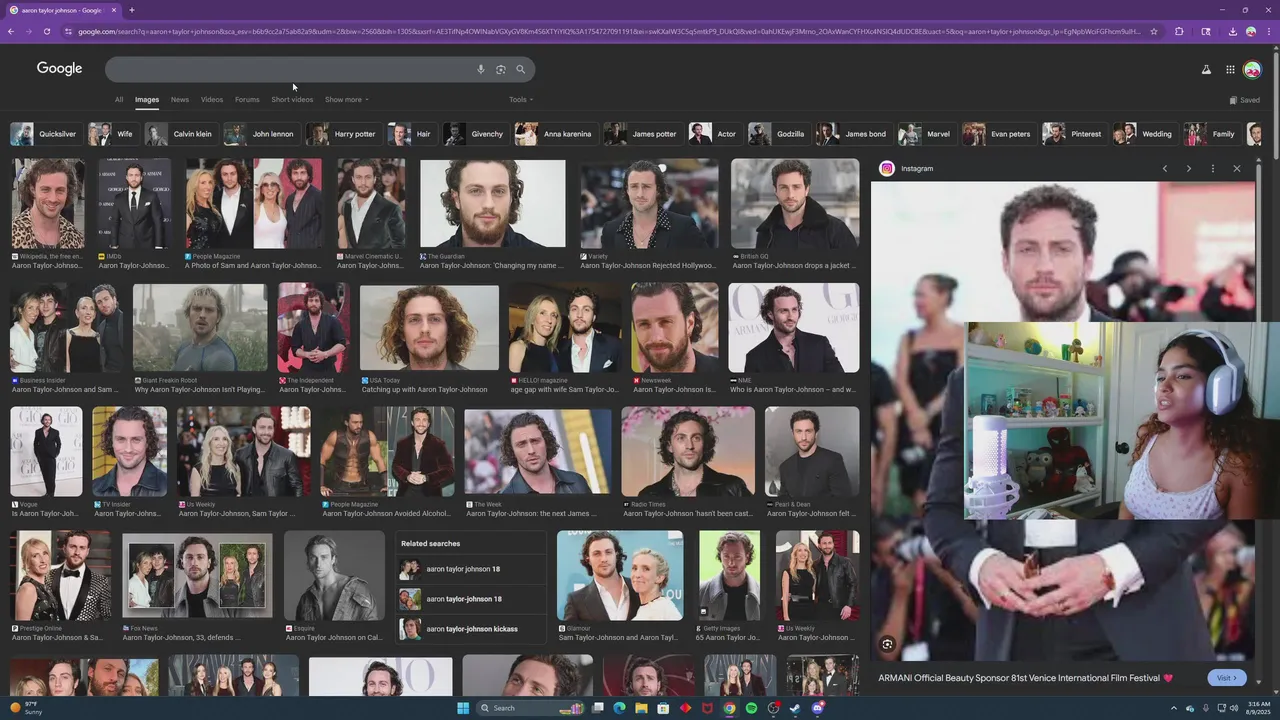1280x720 pixels.
Task: Open a new browser tab
Action: tap(132, 10)
